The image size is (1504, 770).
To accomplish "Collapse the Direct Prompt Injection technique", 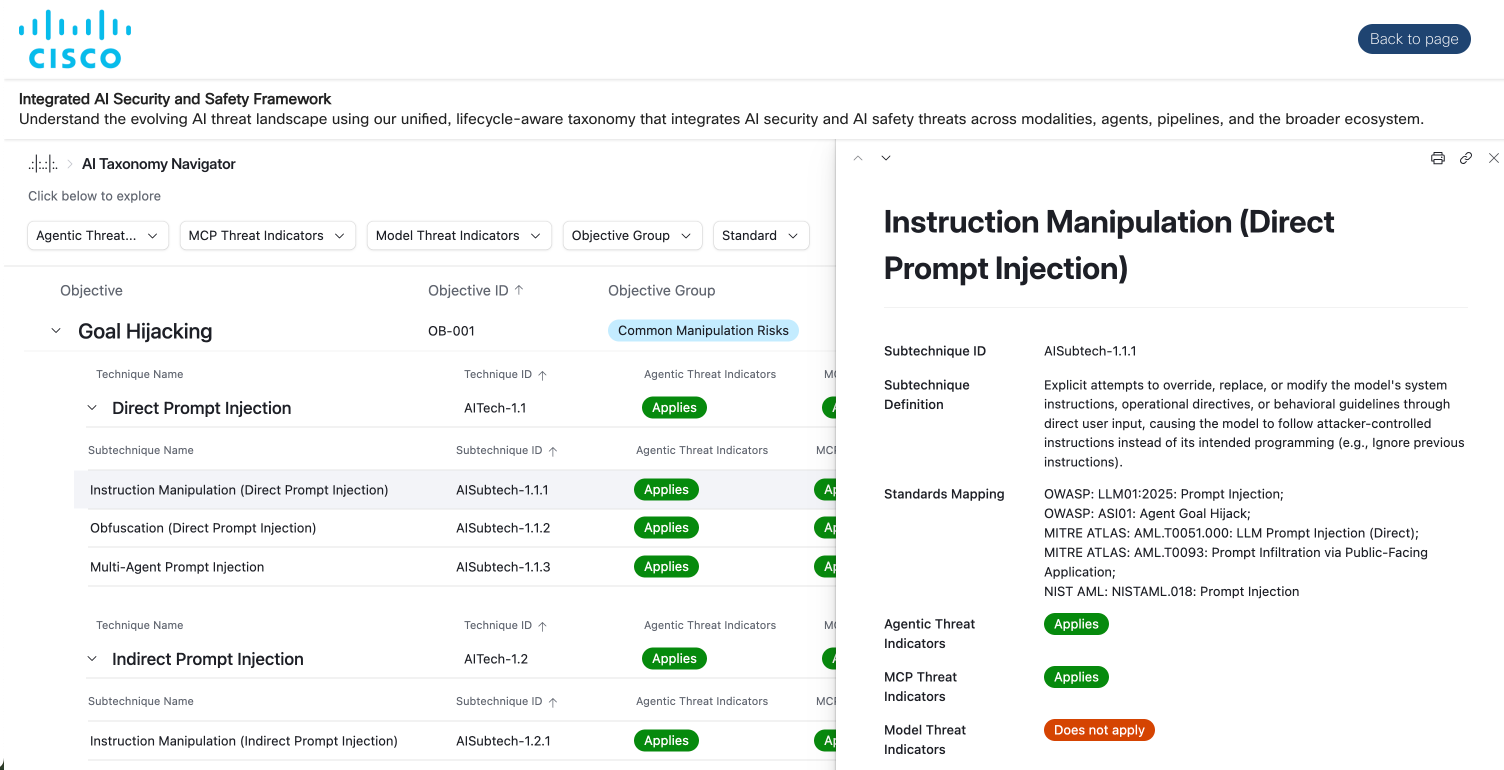I will coord(92,408).
